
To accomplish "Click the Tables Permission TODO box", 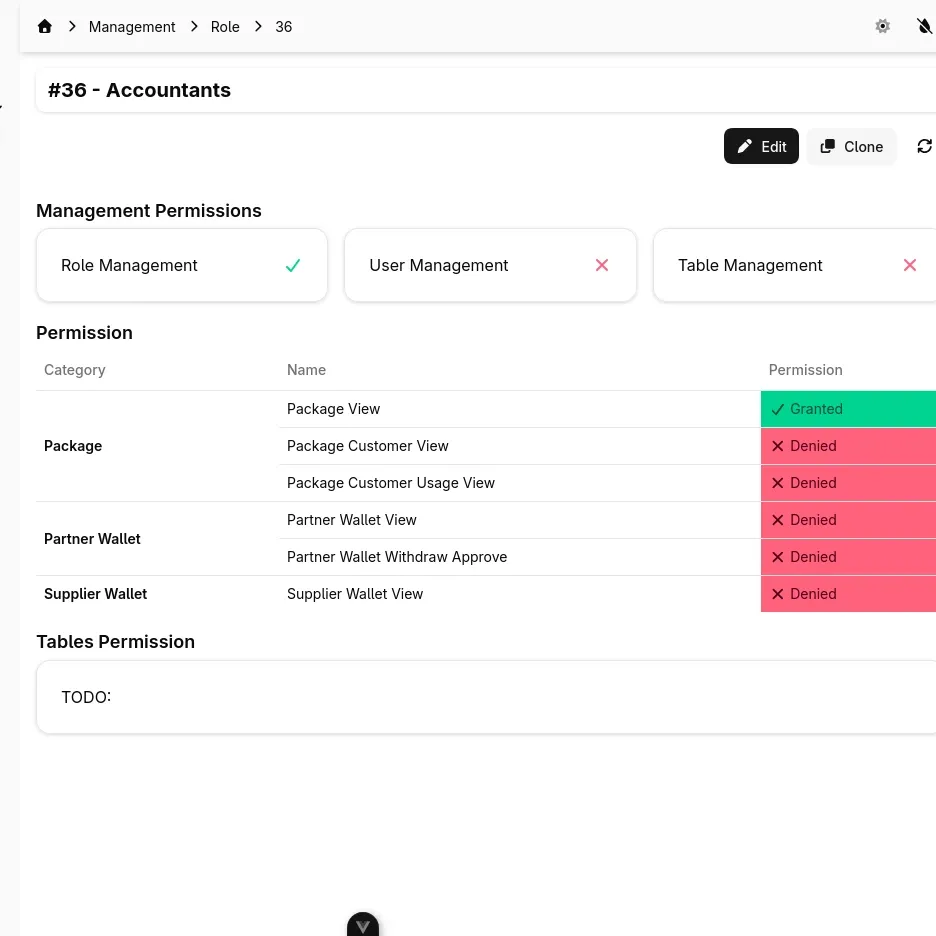I will point(486,697).
